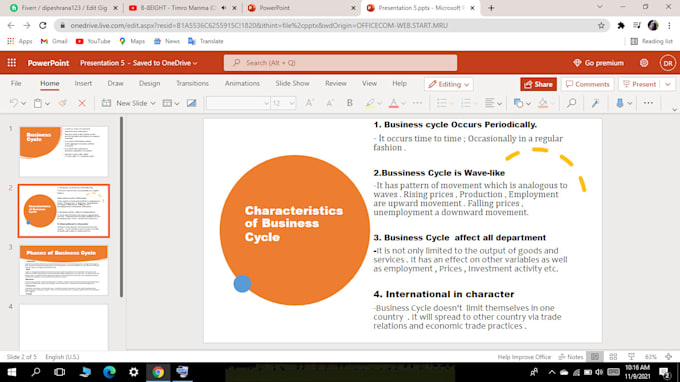Expand the Undo dropdown arrow

23,103
